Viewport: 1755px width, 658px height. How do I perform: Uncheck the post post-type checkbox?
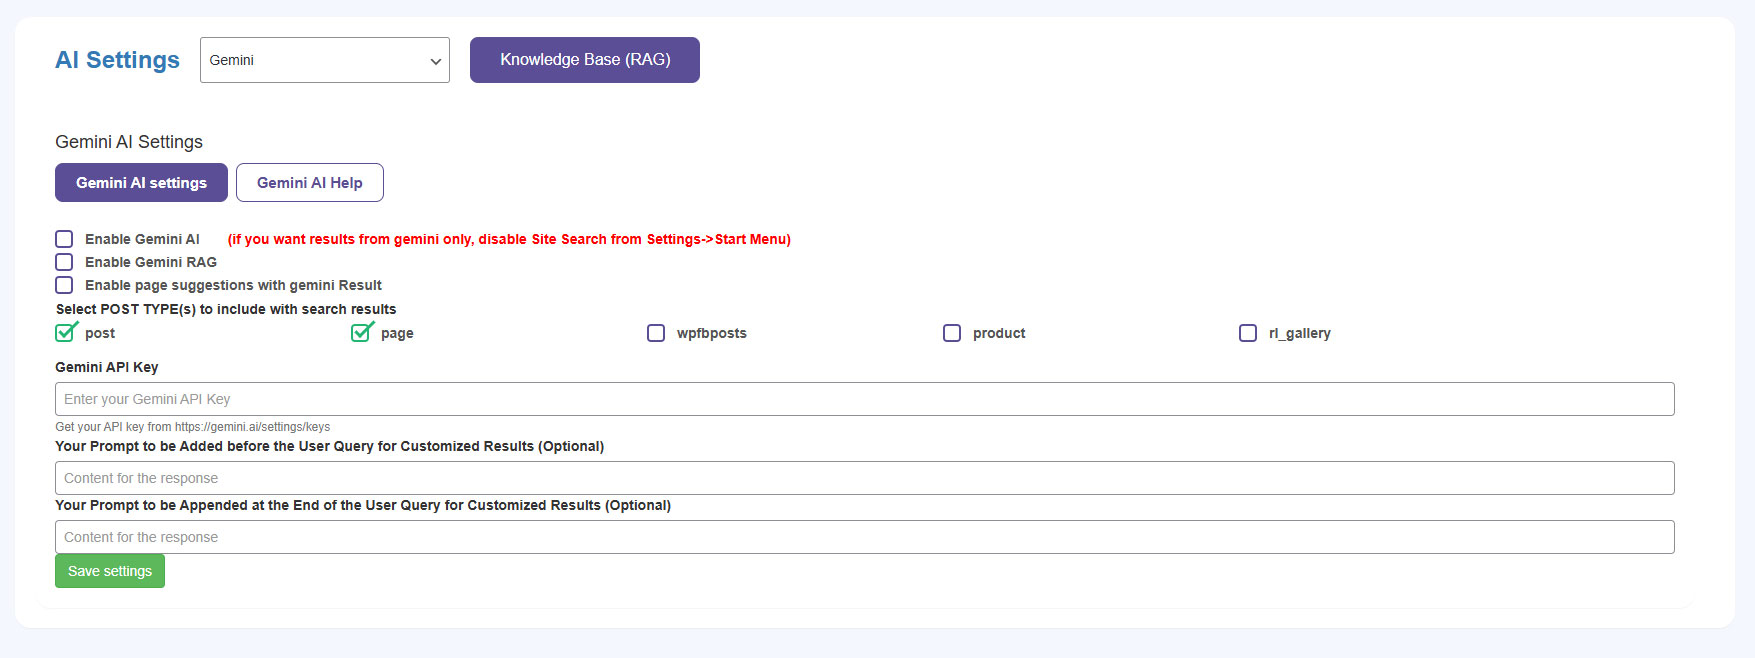click(66, 333)
